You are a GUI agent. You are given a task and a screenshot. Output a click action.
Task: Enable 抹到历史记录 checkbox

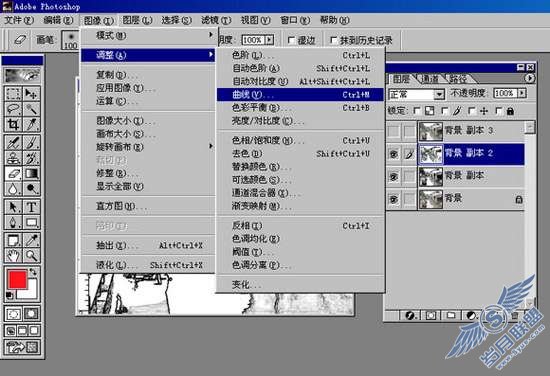click(334, 40)
